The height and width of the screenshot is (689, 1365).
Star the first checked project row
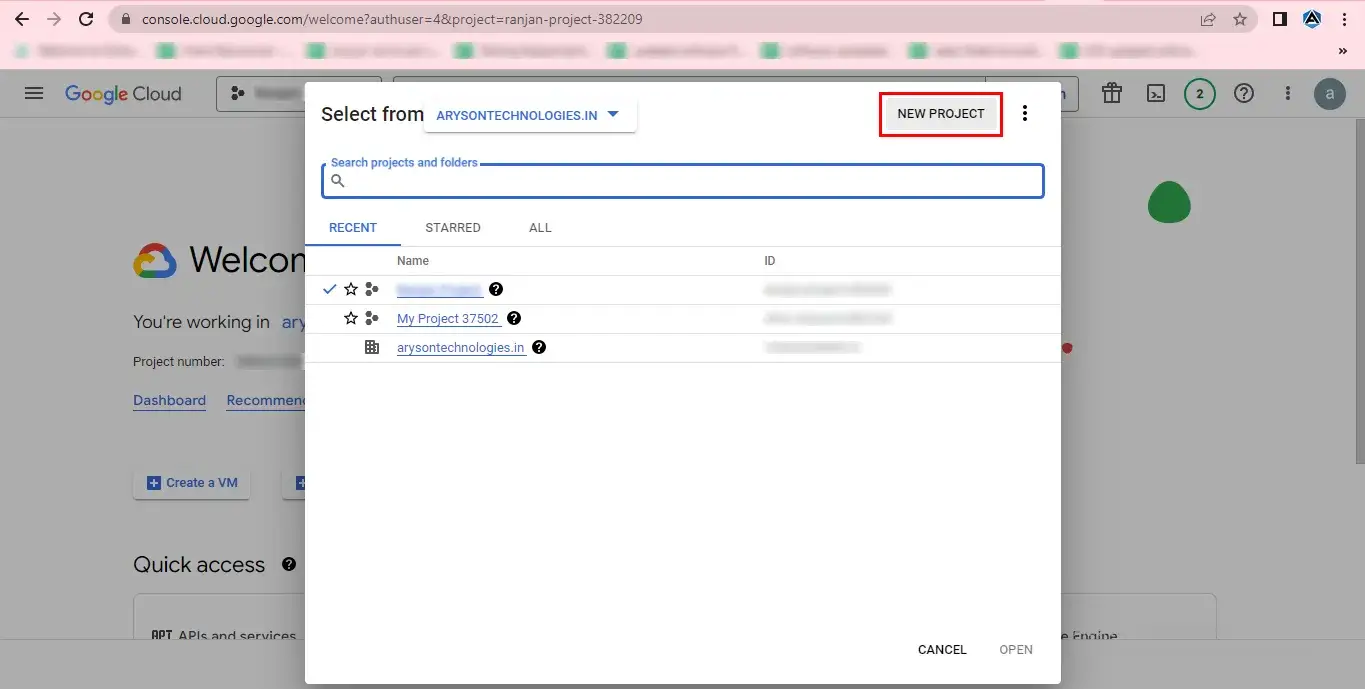pos(351,289)
